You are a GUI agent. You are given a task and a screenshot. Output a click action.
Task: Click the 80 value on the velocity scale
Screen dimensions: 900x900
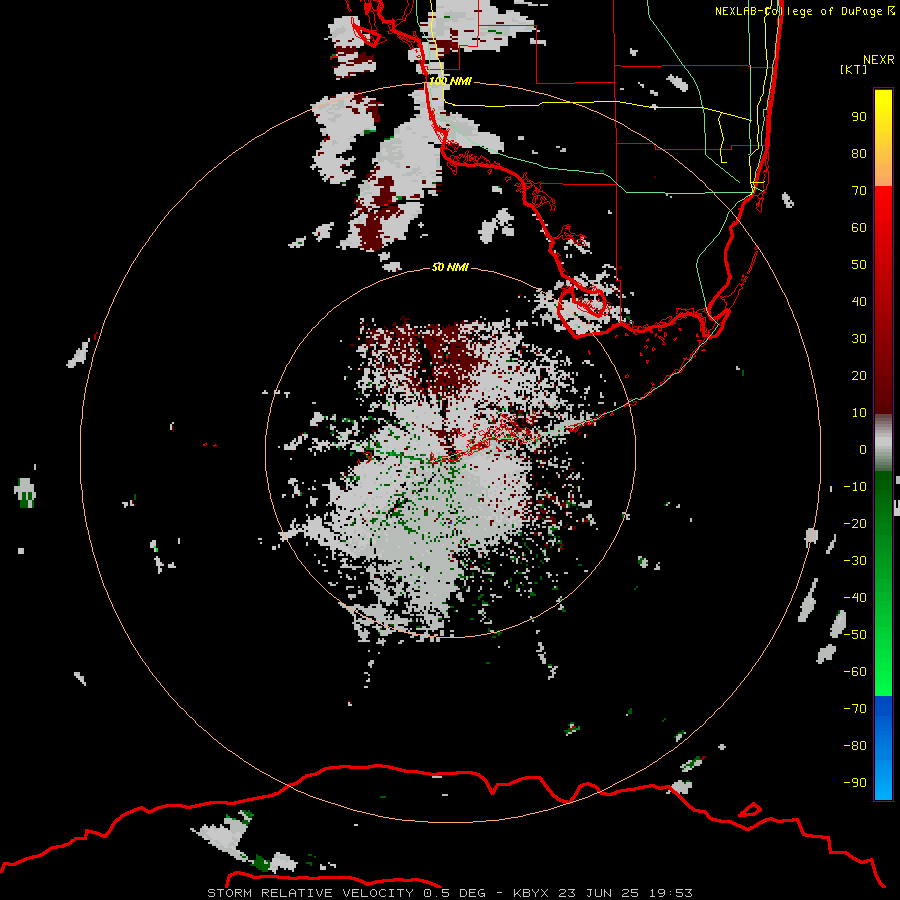[859, 154]
